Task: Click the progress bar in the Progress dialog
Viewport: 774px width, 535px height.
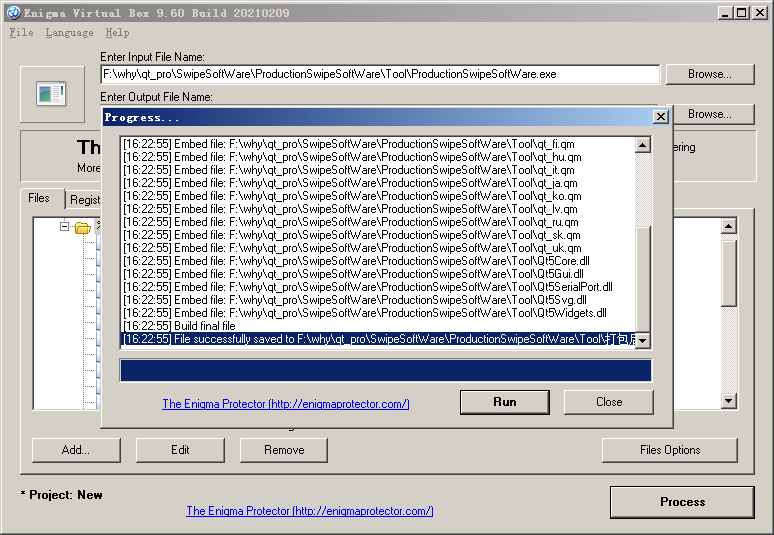Action: click(386, 371)
